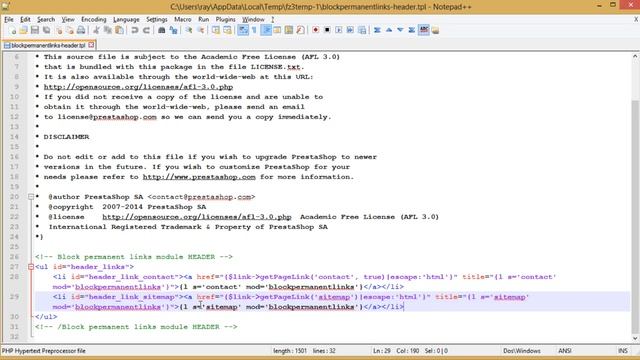Click the 'Ln : 29' status bar entry

click(x=382, y=351)
